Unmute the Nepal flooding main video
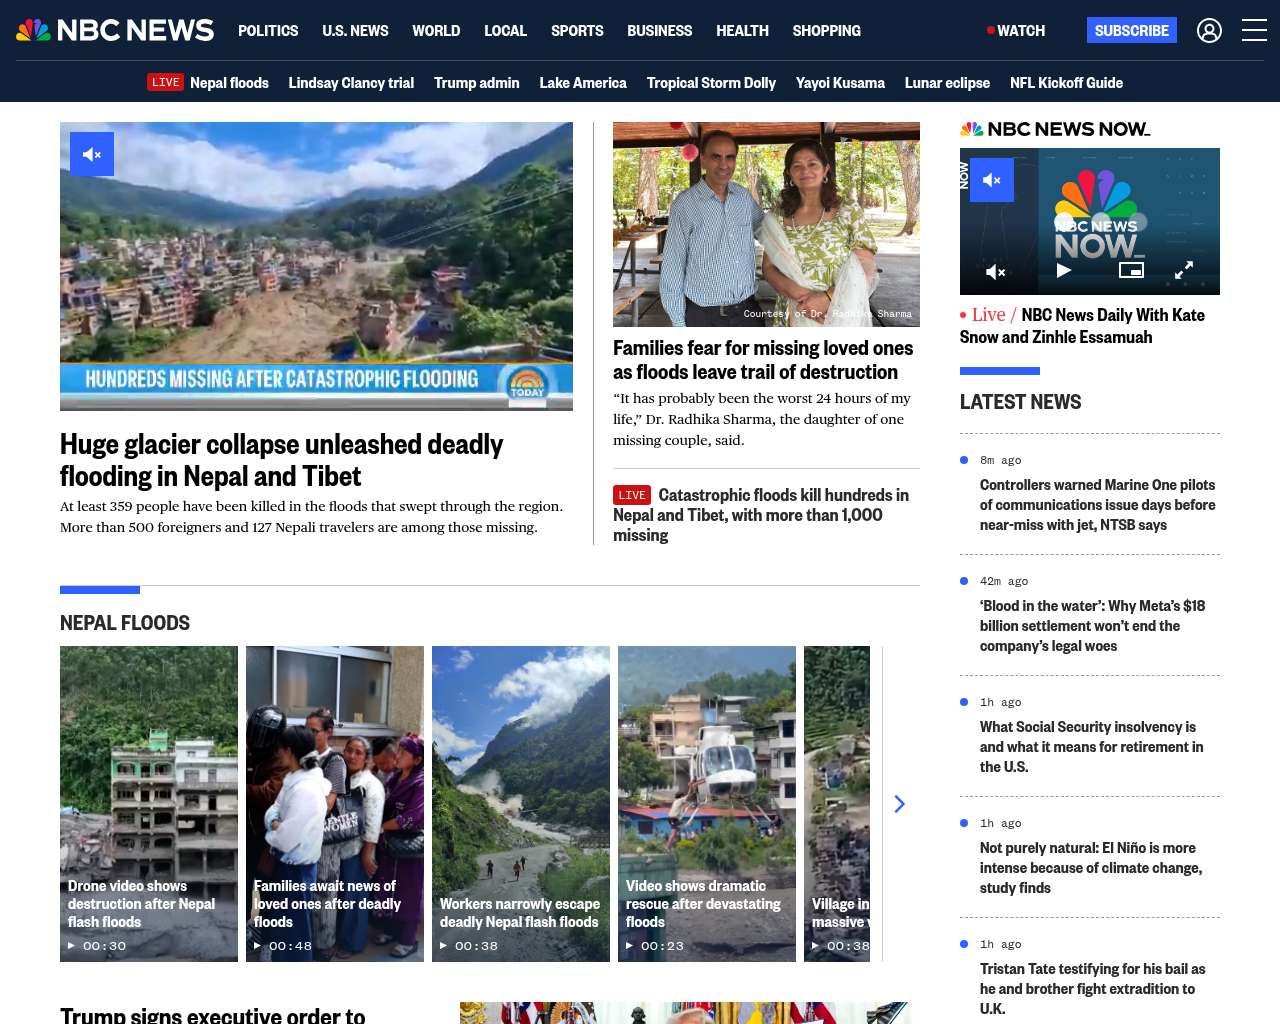Viewport: 1280px width, 1024px height. coord(92,154)
